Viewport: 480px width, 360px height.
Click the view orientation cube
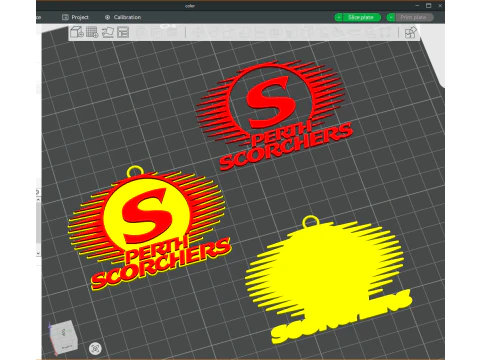click(x=63, y=336)
